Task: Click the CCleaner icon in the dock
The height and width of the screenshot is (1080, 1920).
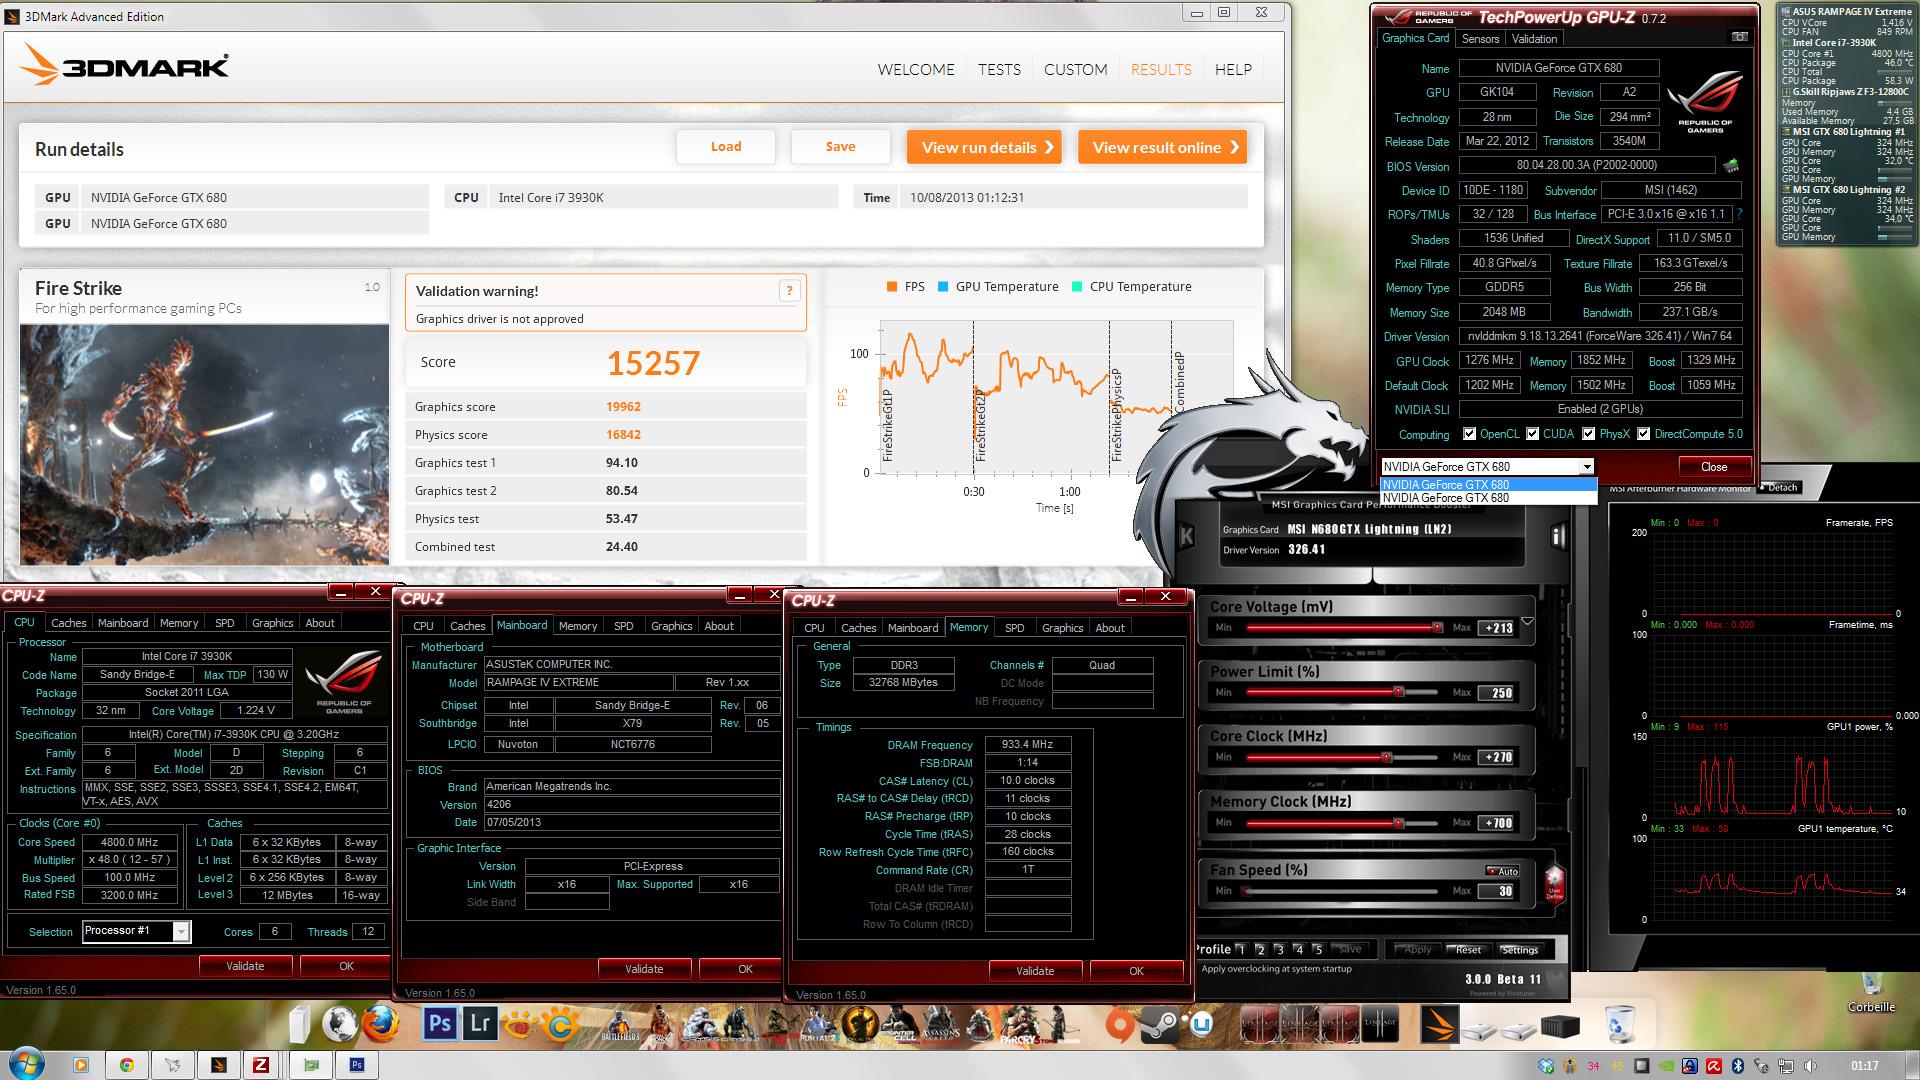Action: coord(561,1024)
